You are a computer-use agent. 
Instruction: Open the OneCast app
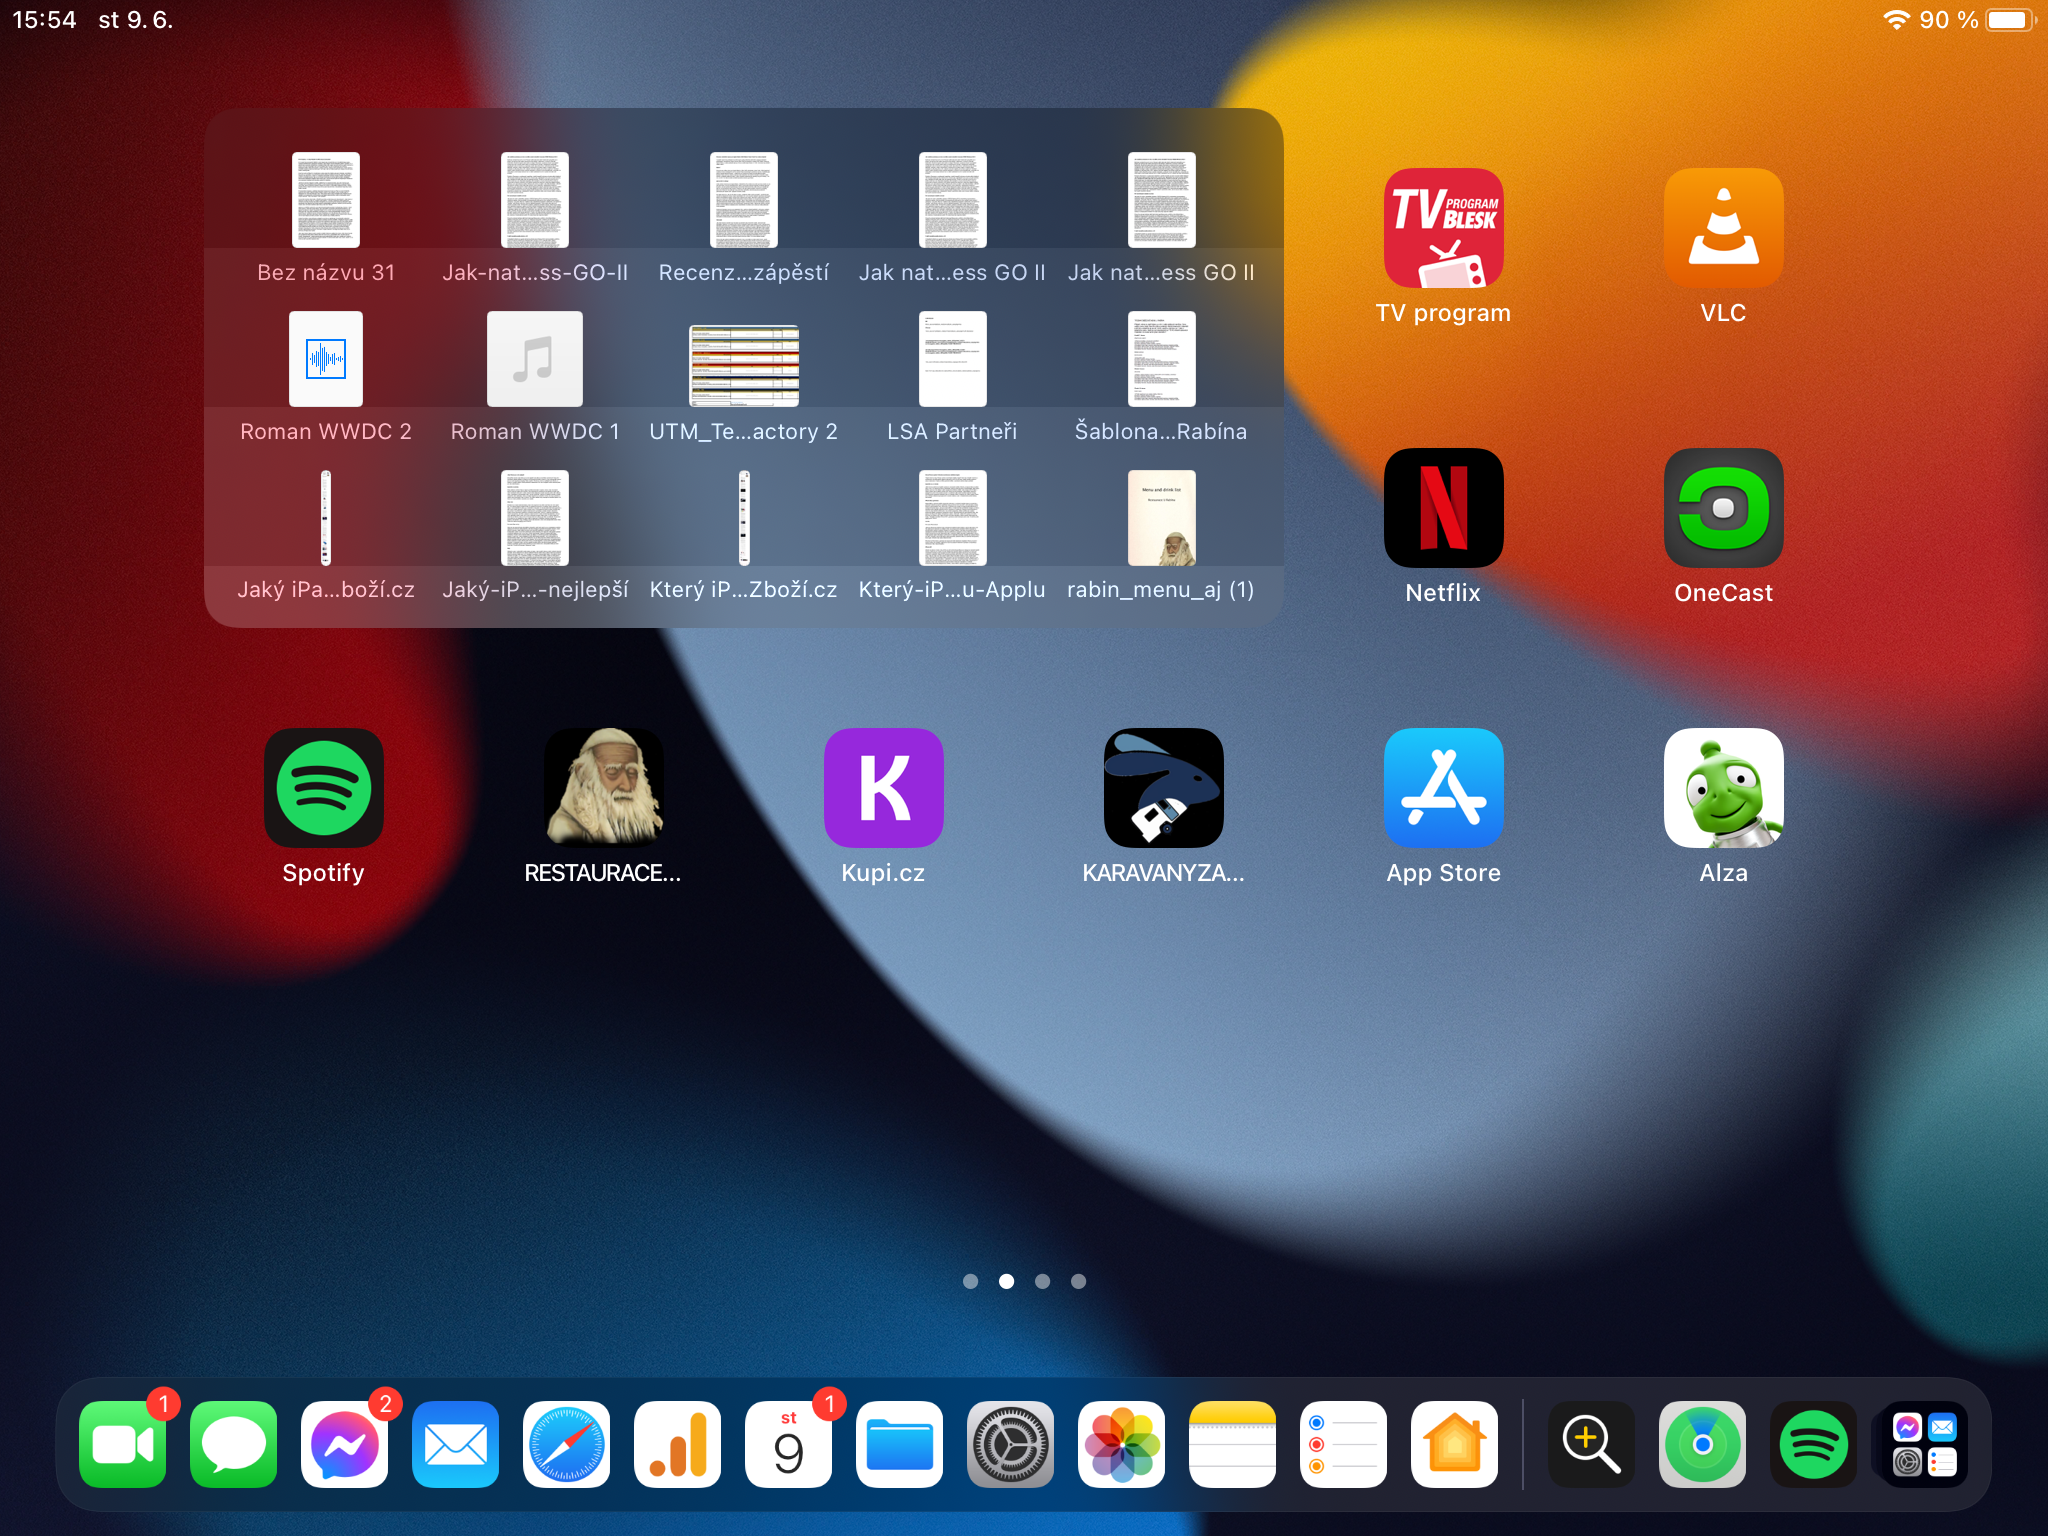coord(1723,508)
